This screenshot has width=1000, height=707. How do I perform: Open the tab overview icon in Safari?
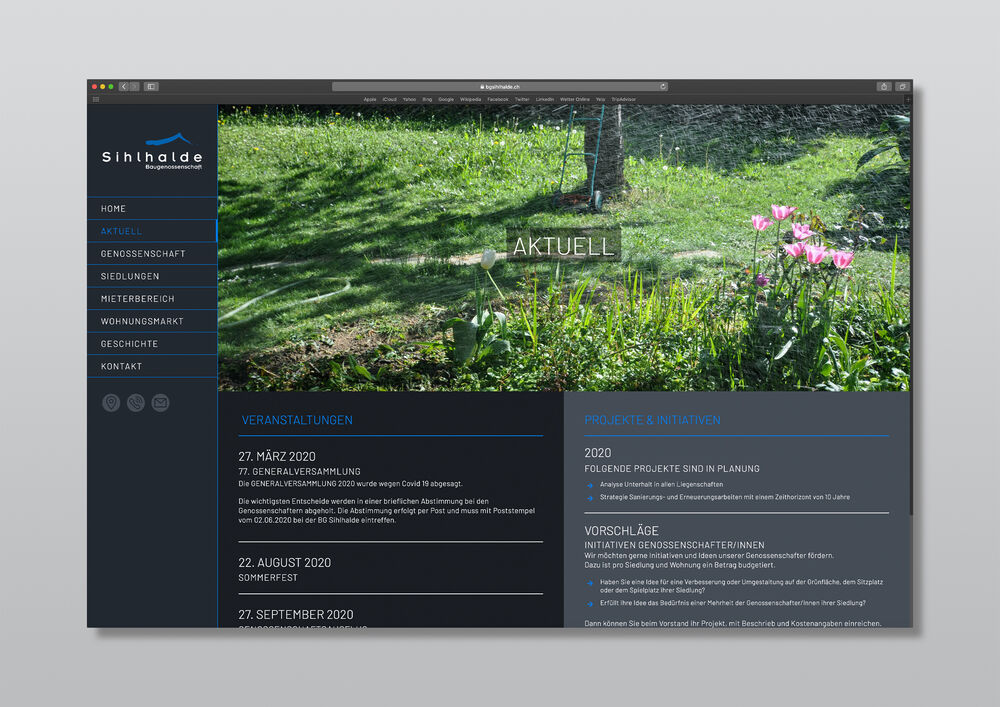(x=902, y=87)
